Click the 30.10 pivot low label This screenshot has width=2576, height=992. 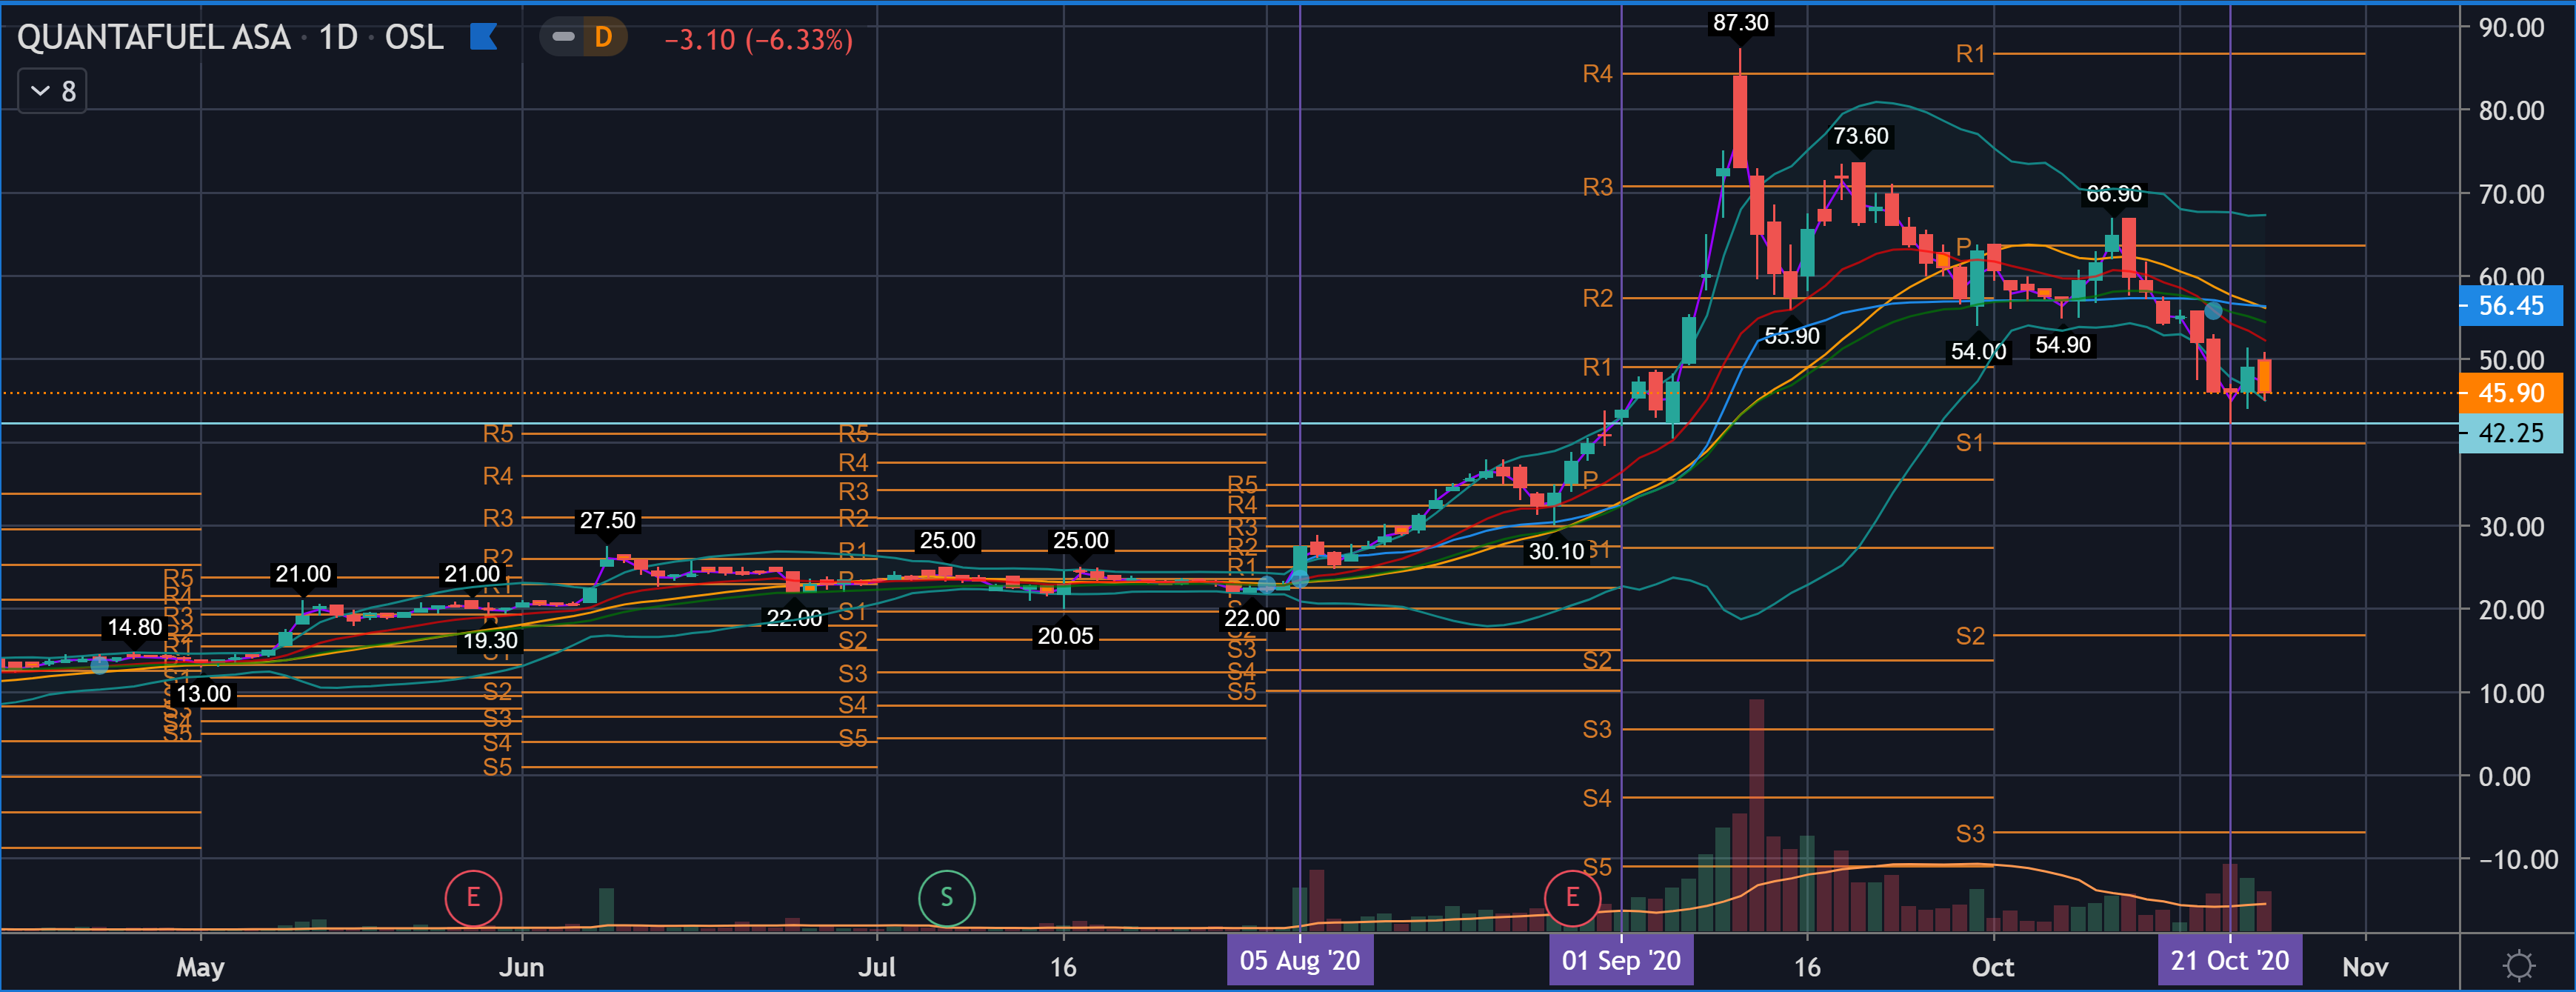click(1556, 551)
